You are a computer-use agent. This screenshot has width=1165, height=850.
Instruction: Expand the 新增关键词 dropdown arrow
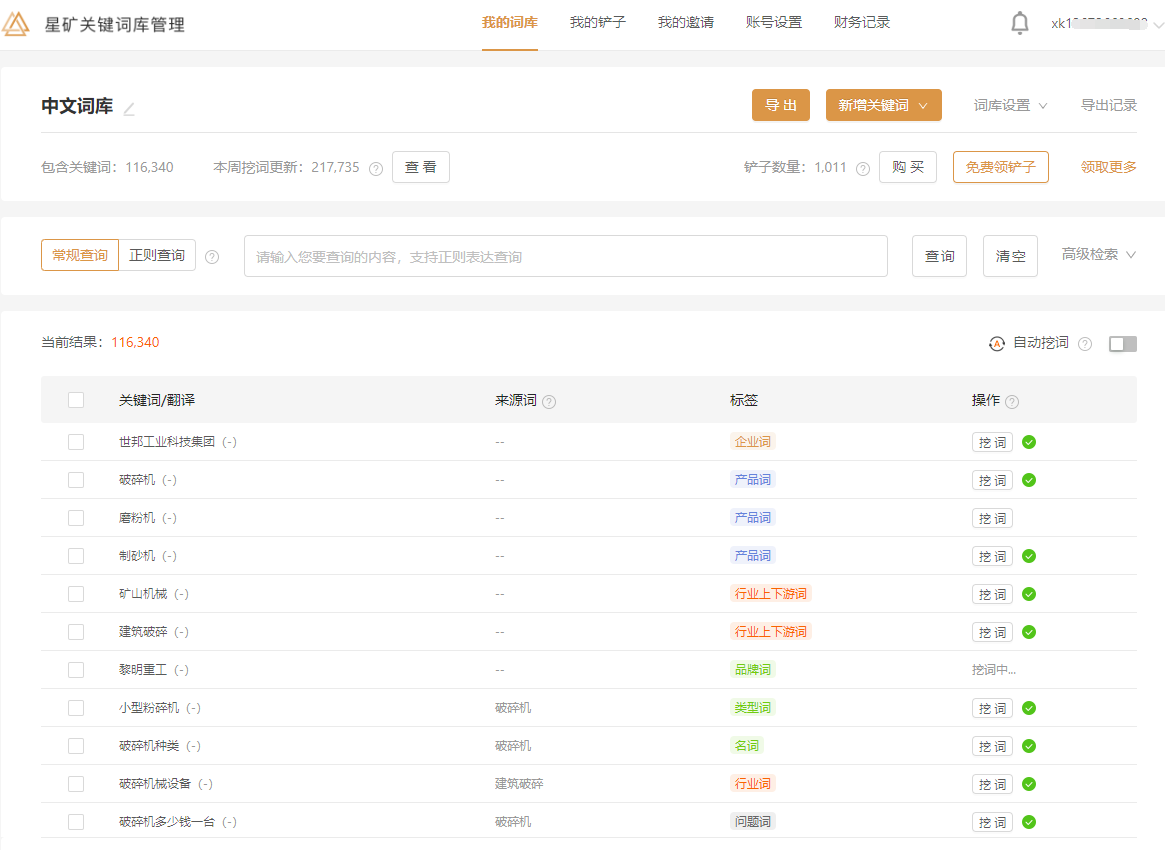point(922,104)
